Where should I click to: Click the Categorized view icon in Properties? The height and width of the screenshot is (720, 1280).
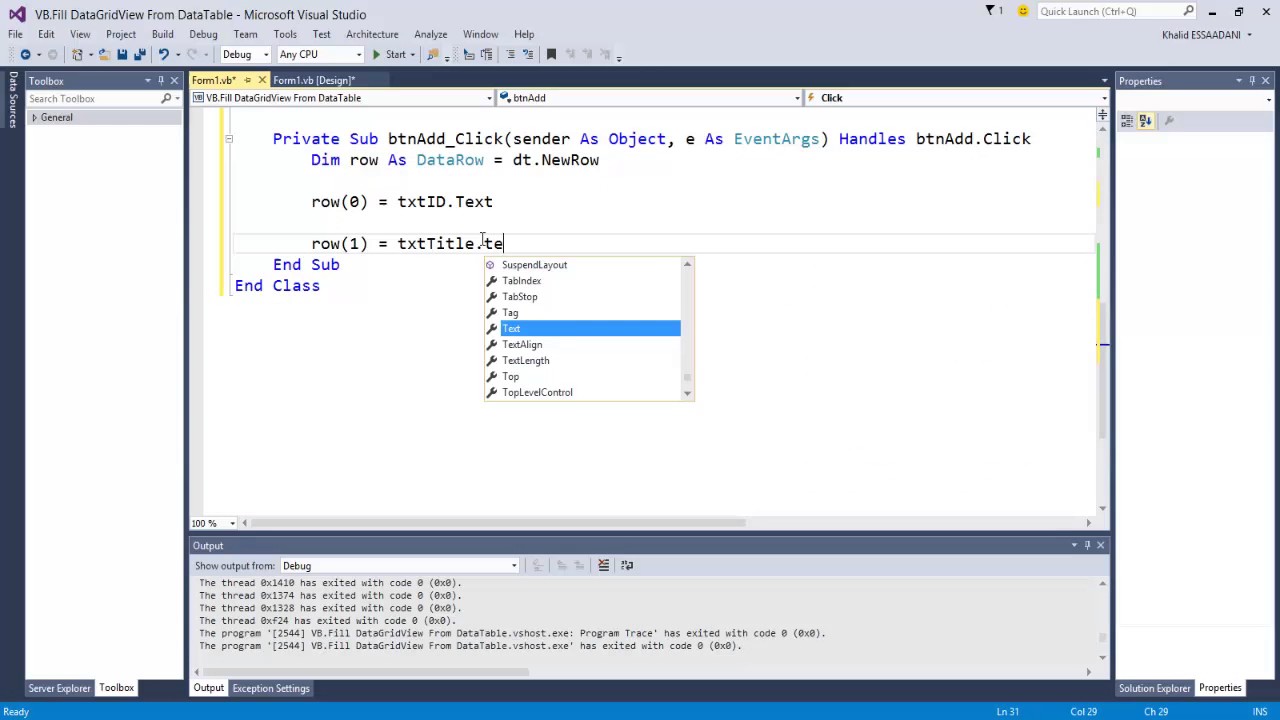(x=1127, y=121)
